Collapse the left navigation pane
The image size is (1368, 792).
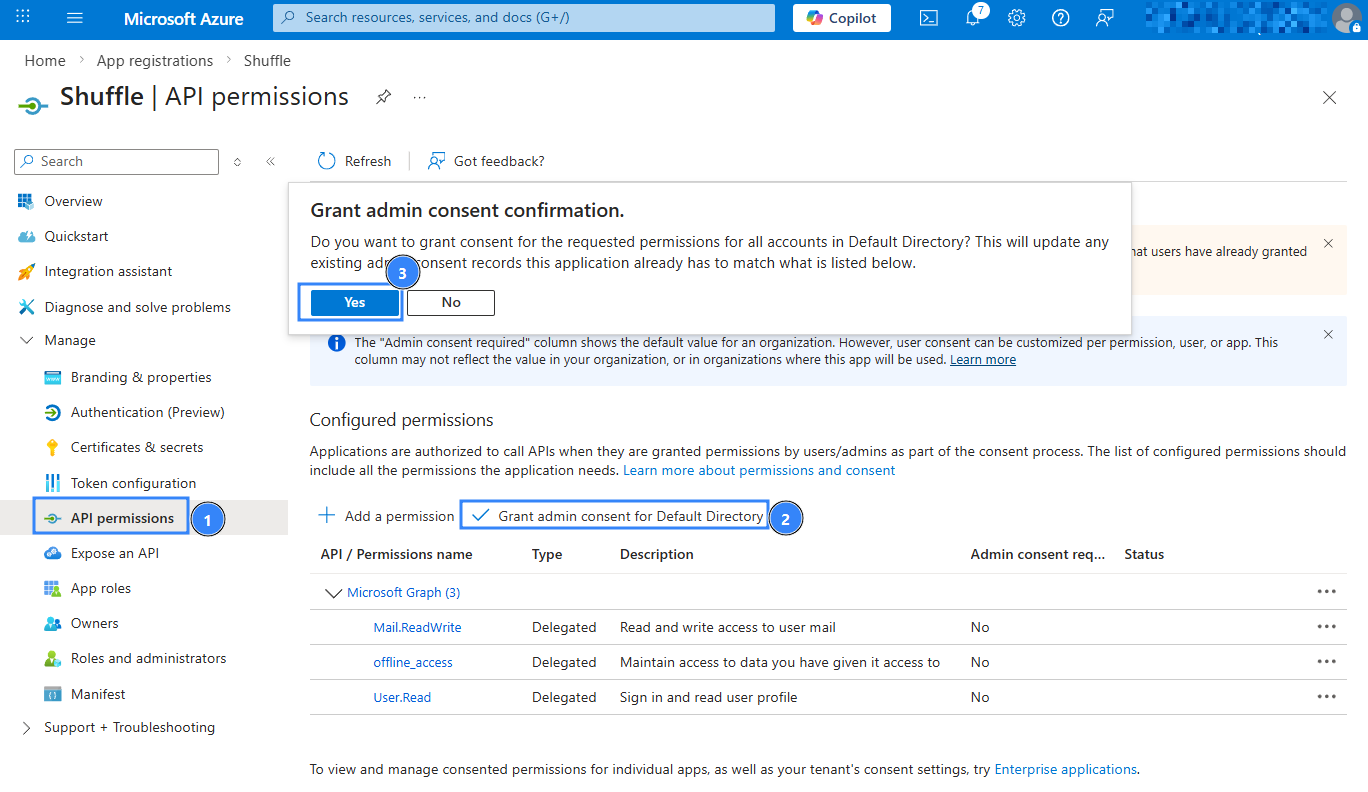click(x=270, y=161)
